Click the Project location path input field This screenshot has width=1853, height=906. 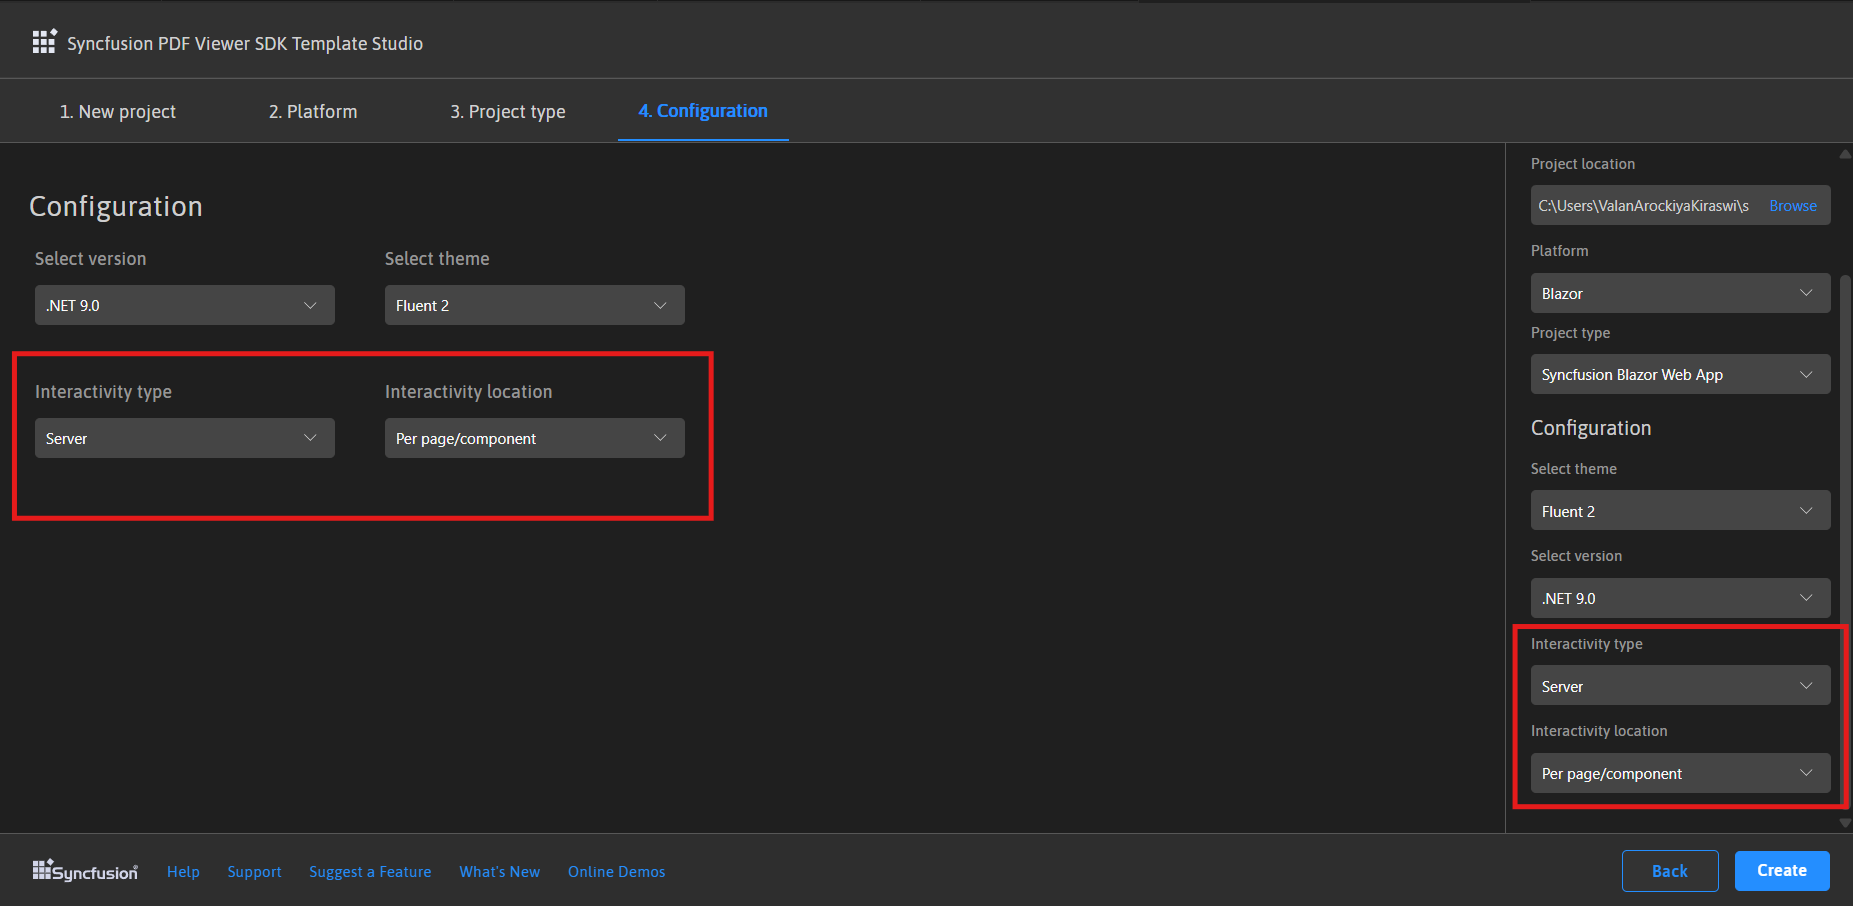1645,205
